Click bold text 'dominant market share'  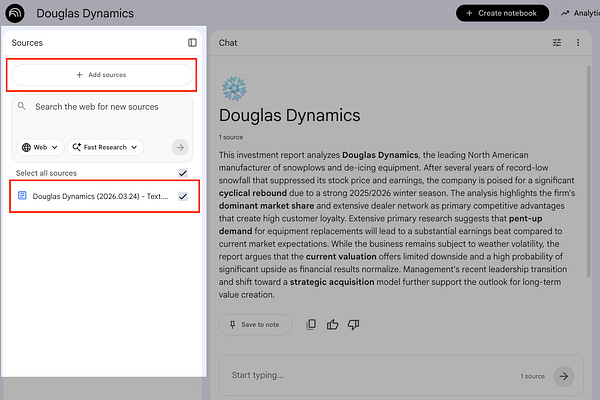point(266,206)
